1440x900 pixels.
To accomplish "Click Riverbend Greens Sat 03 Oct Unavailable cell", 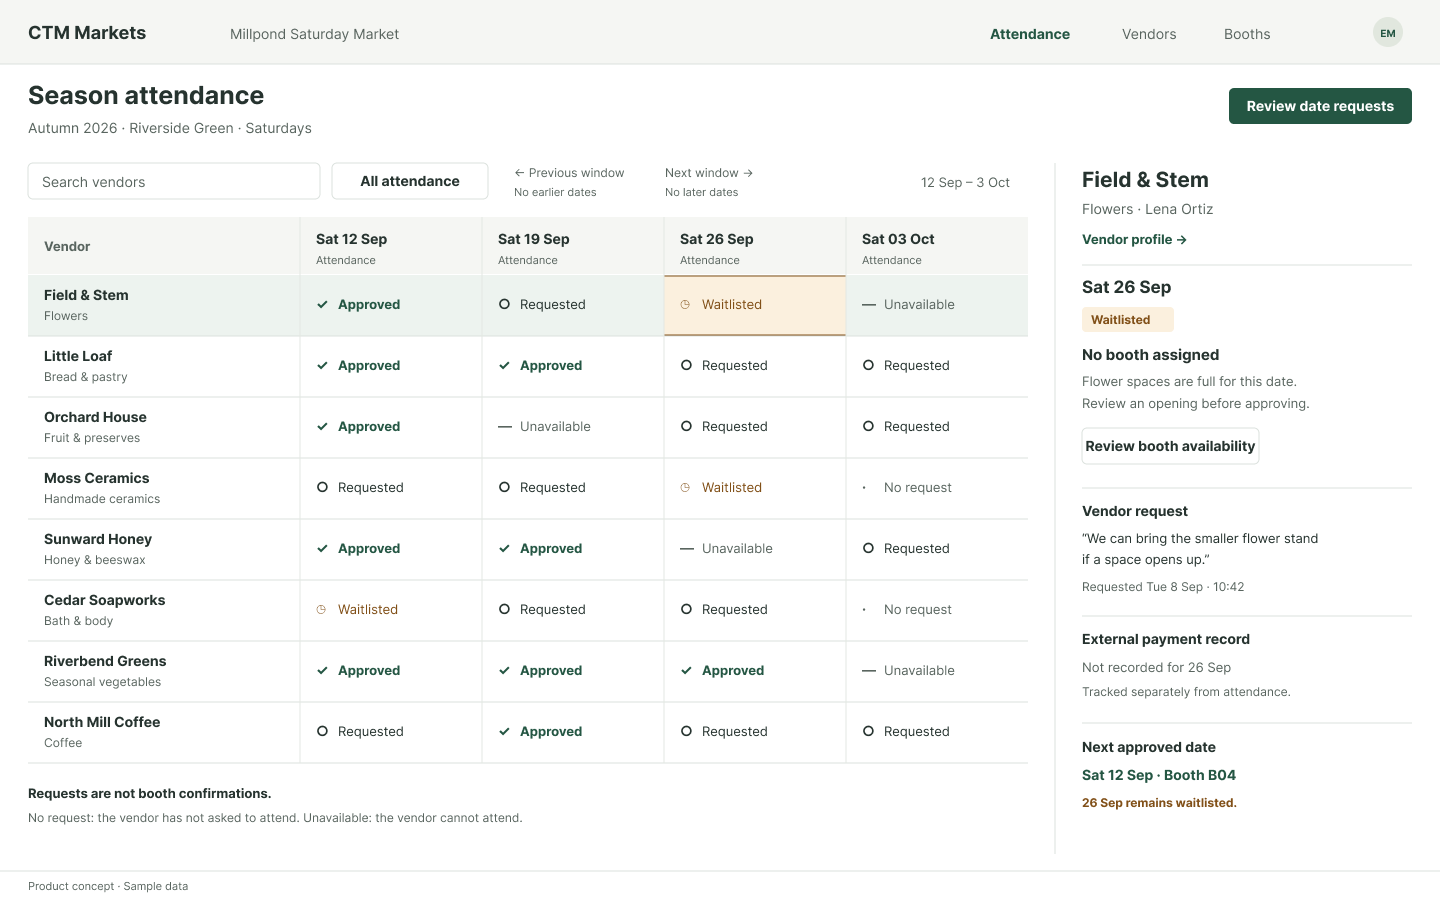I will click(x=937, y=671).
